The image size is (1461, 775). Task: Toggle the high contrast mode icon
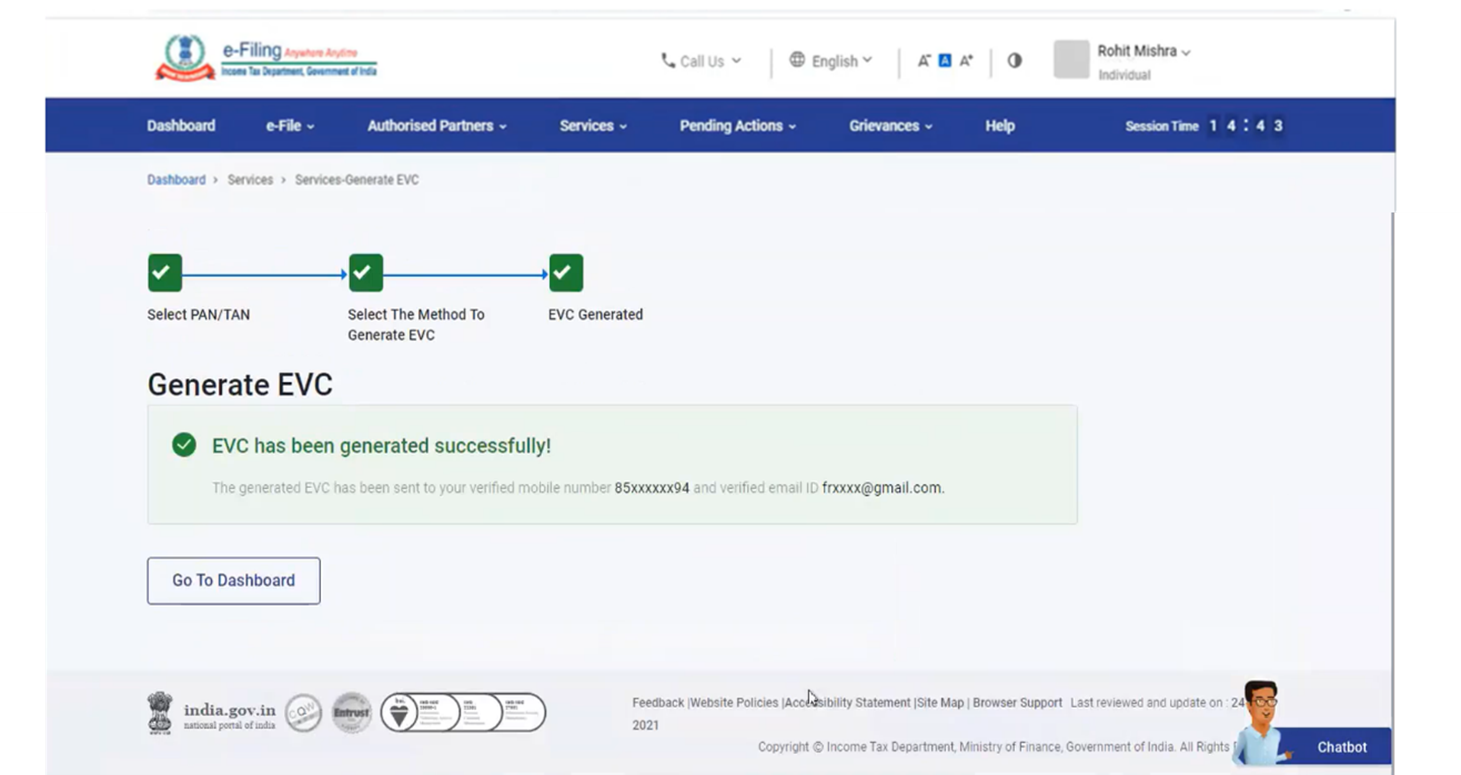point(1014,61)
